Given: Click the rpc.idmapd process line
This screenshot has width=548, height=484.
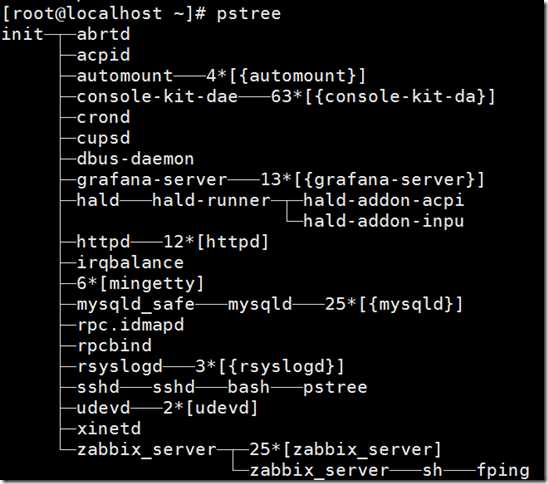Looking at the screenshot, I should coord(130,325).
